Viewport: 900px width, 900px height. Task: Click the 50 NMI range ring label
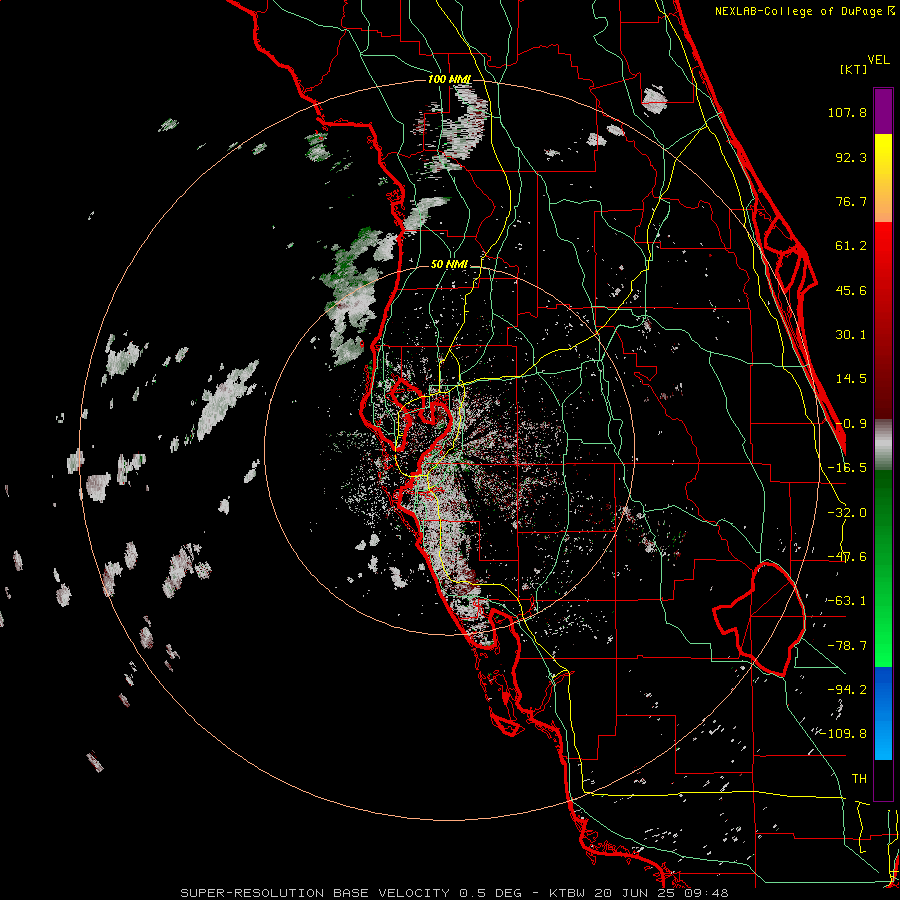click(449, 265)
